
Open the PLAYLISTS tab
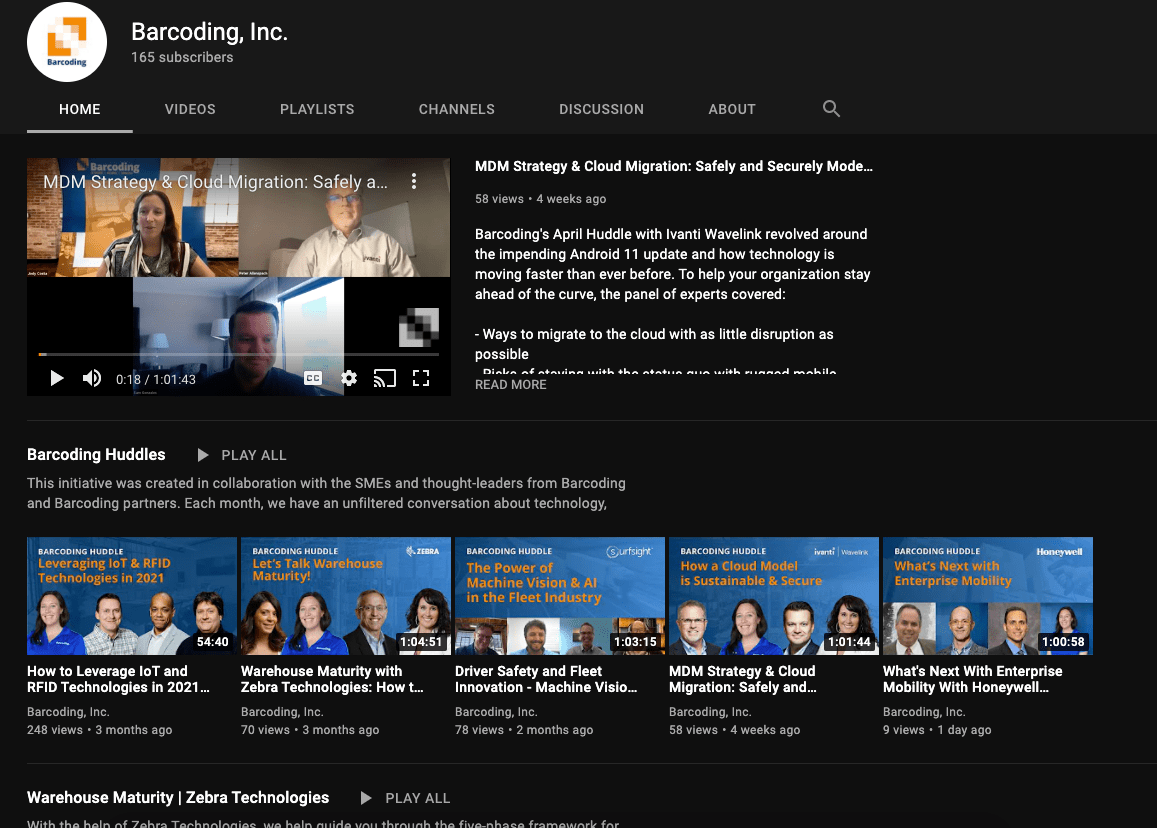coord(317,109)
